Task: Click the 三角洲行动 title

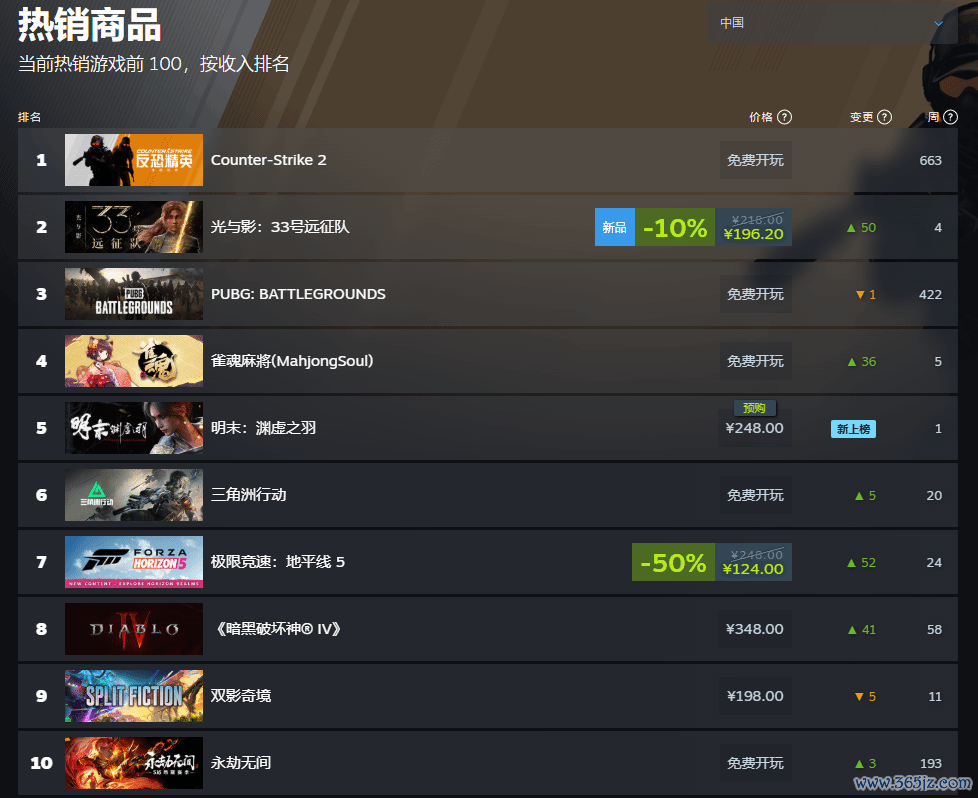Action: (248, 495)
